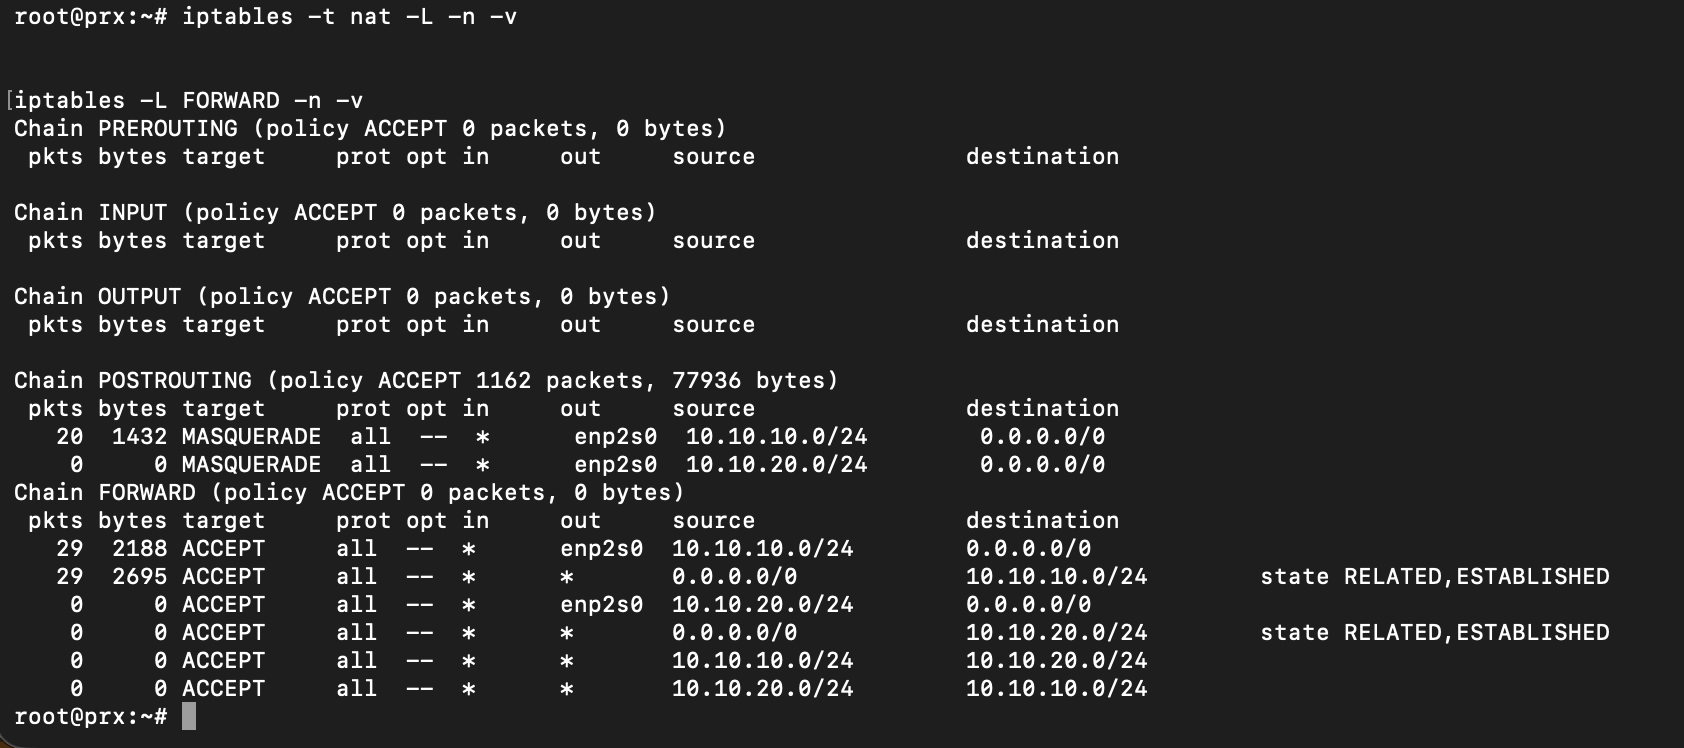The width and height of the screenshot is (1684, 748).
Task: Click the 'iptables -L FORWARD -n -v' command line
Action: pyautogui.click(x=189, y=101)
